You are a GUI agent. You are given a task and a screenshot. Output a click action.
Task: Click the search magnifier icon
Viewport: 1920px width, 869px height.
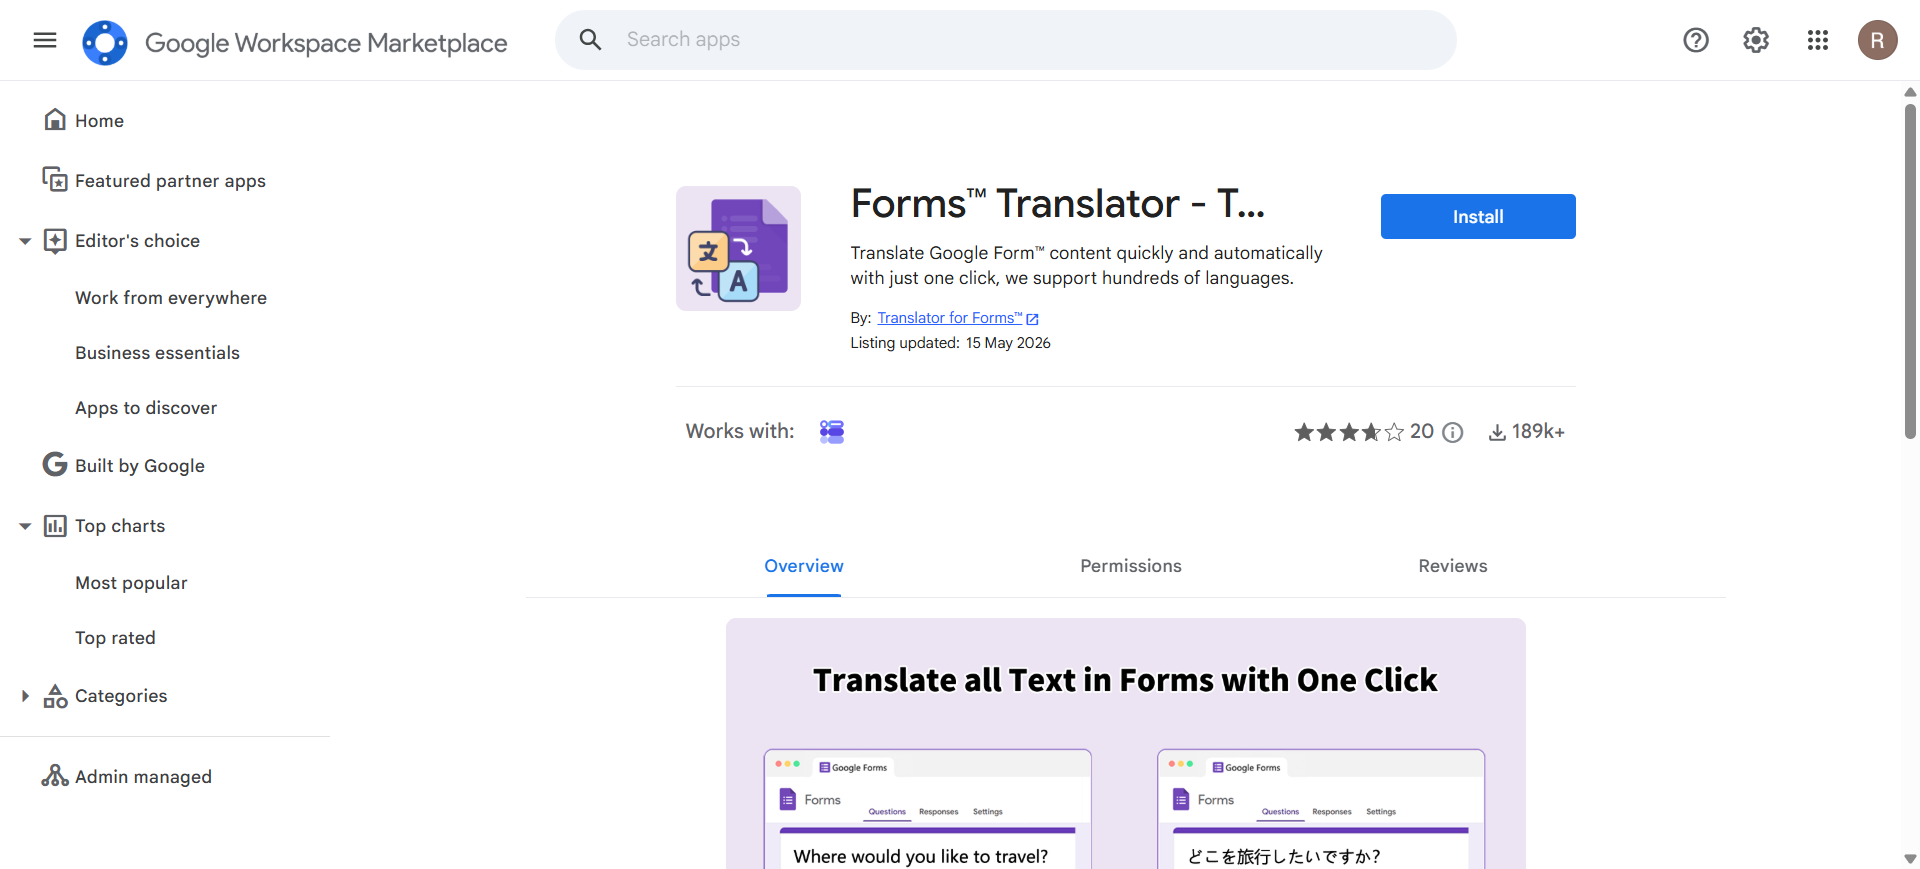coord(591,40)
